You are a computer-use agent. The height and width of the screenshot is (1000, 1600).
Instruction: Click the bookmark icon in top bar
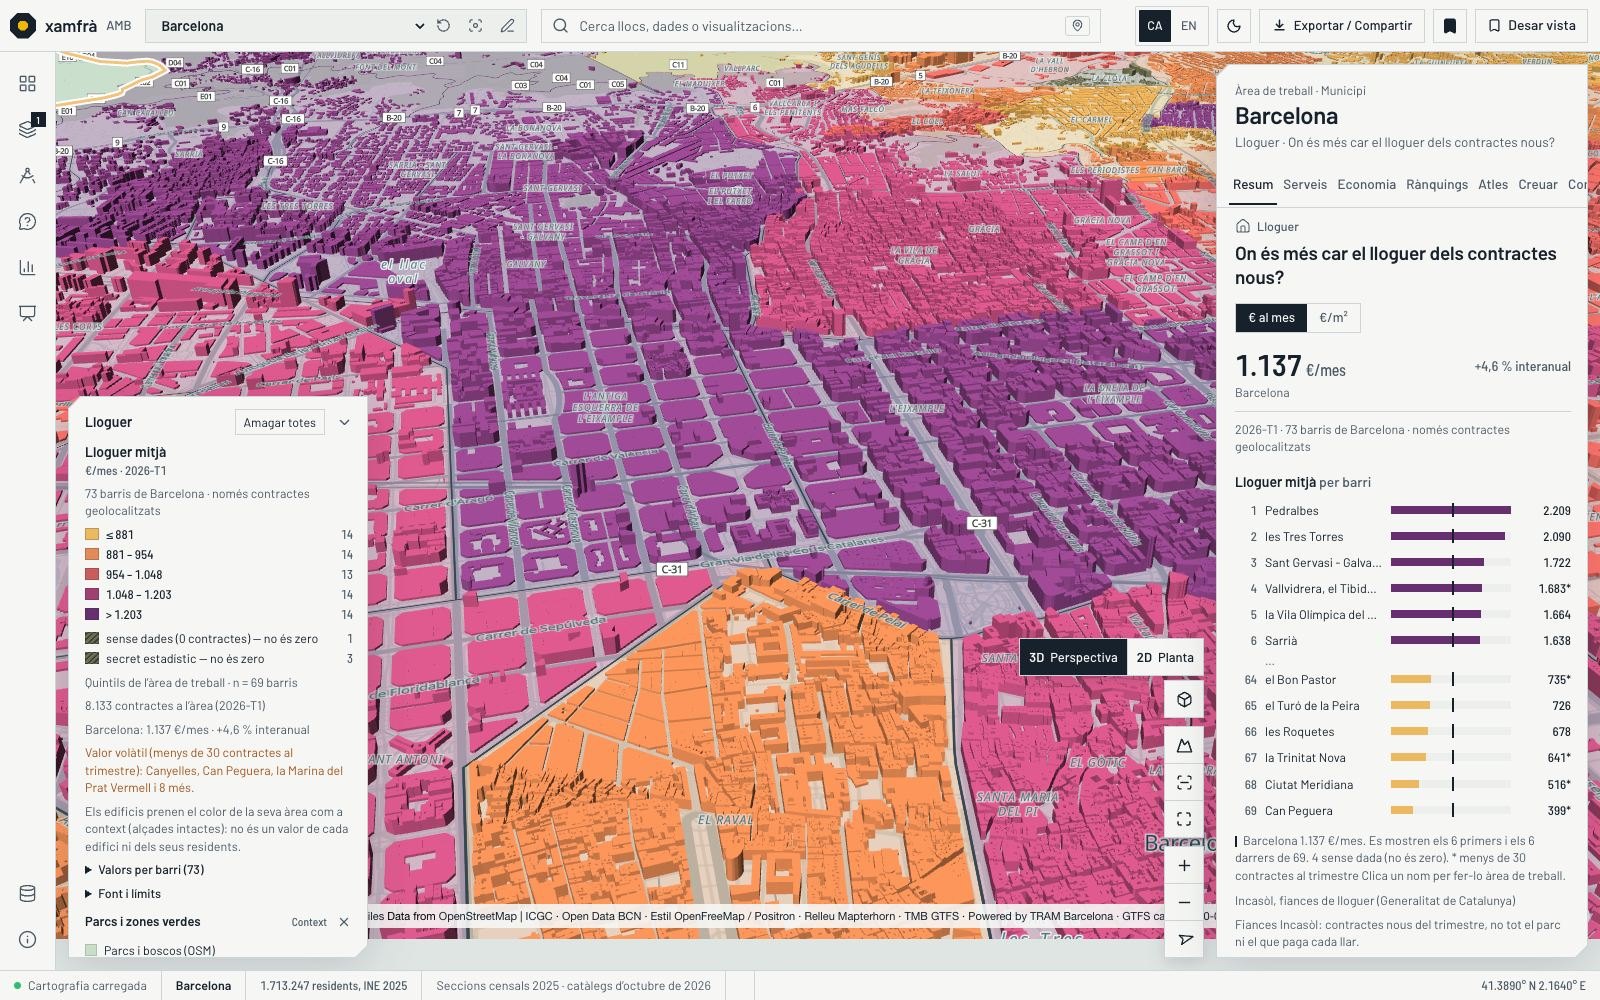[1450, 26]
